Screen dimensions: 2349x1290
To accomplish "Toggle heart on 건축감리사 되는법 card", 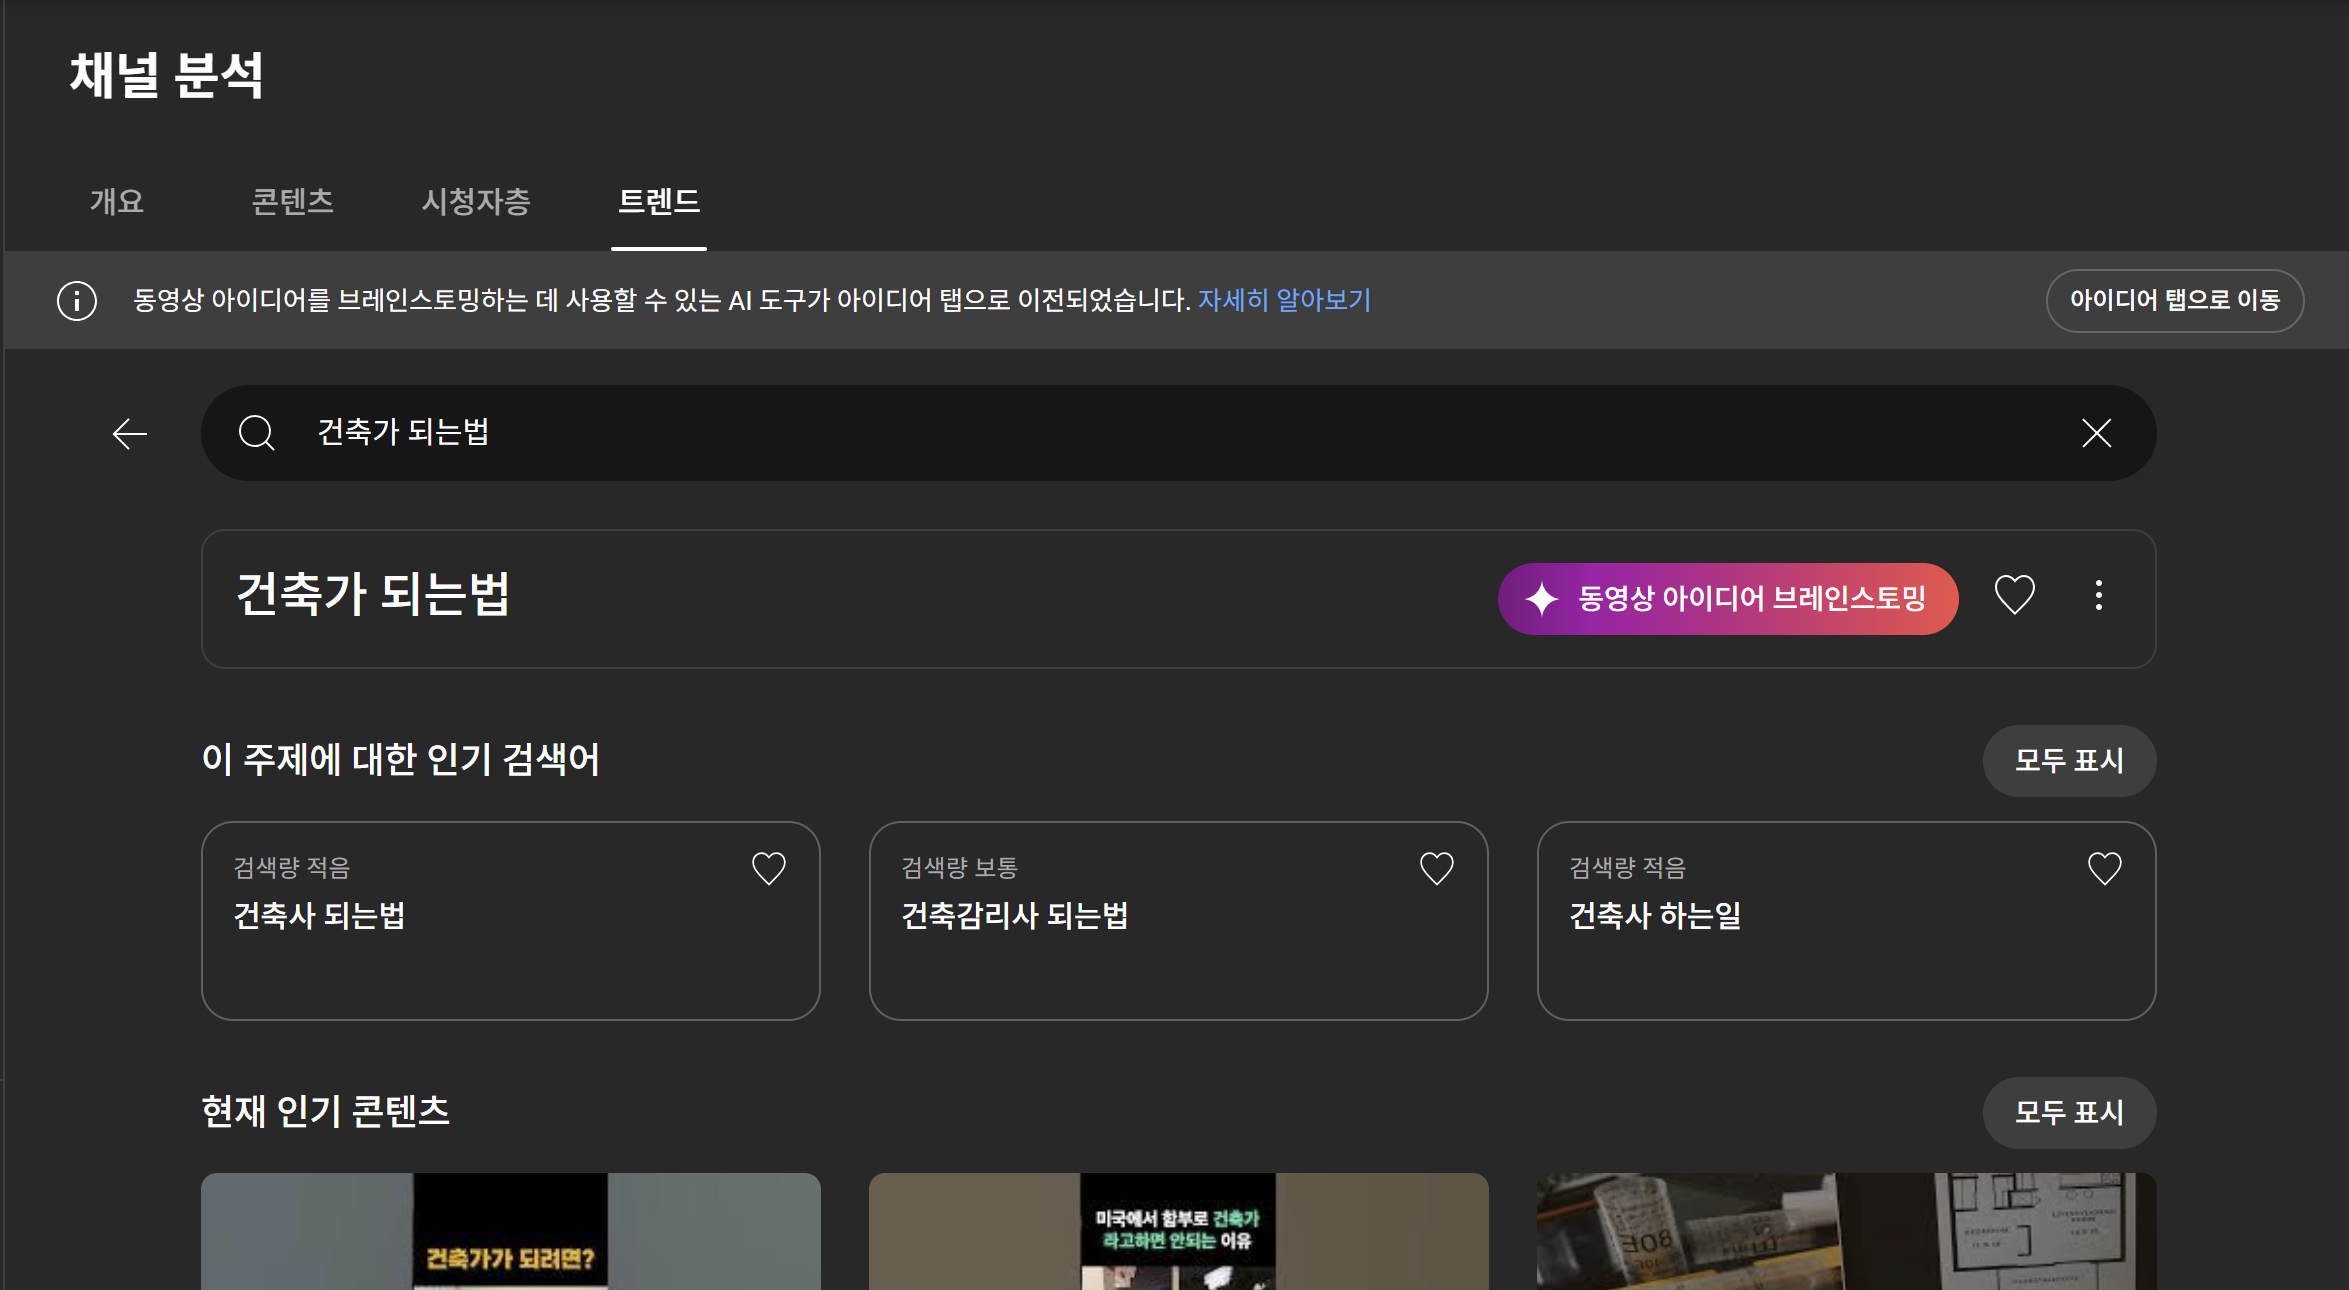I will (1436, 868).
